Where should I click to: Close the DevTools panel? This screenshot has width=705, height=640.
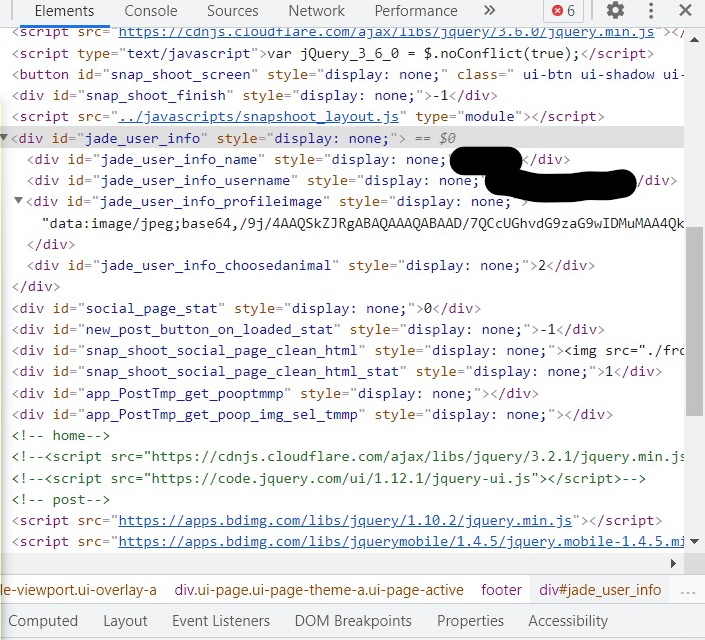(685, 10)
